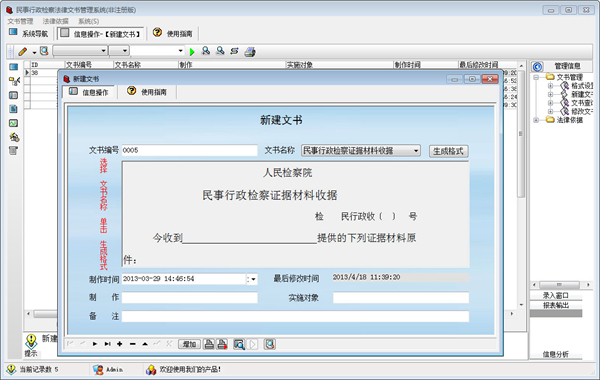Click the 实施对象 input field
Image resolution: width=600 pixels, height=380 pixels.
point(401,298)
